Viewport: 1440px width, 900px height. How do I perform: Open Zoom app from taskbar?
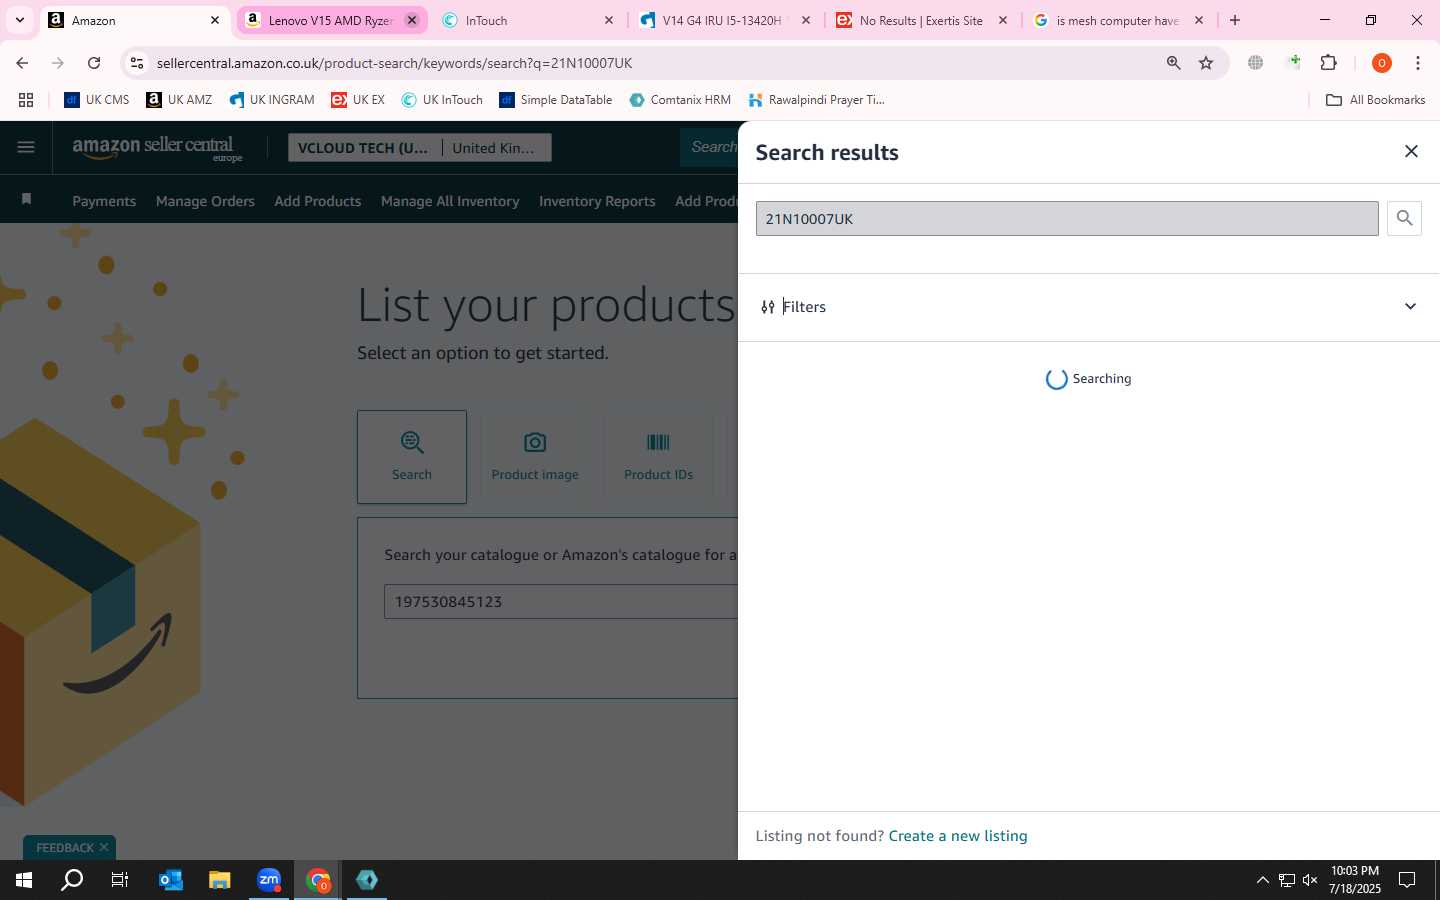[x=269, y=880]
